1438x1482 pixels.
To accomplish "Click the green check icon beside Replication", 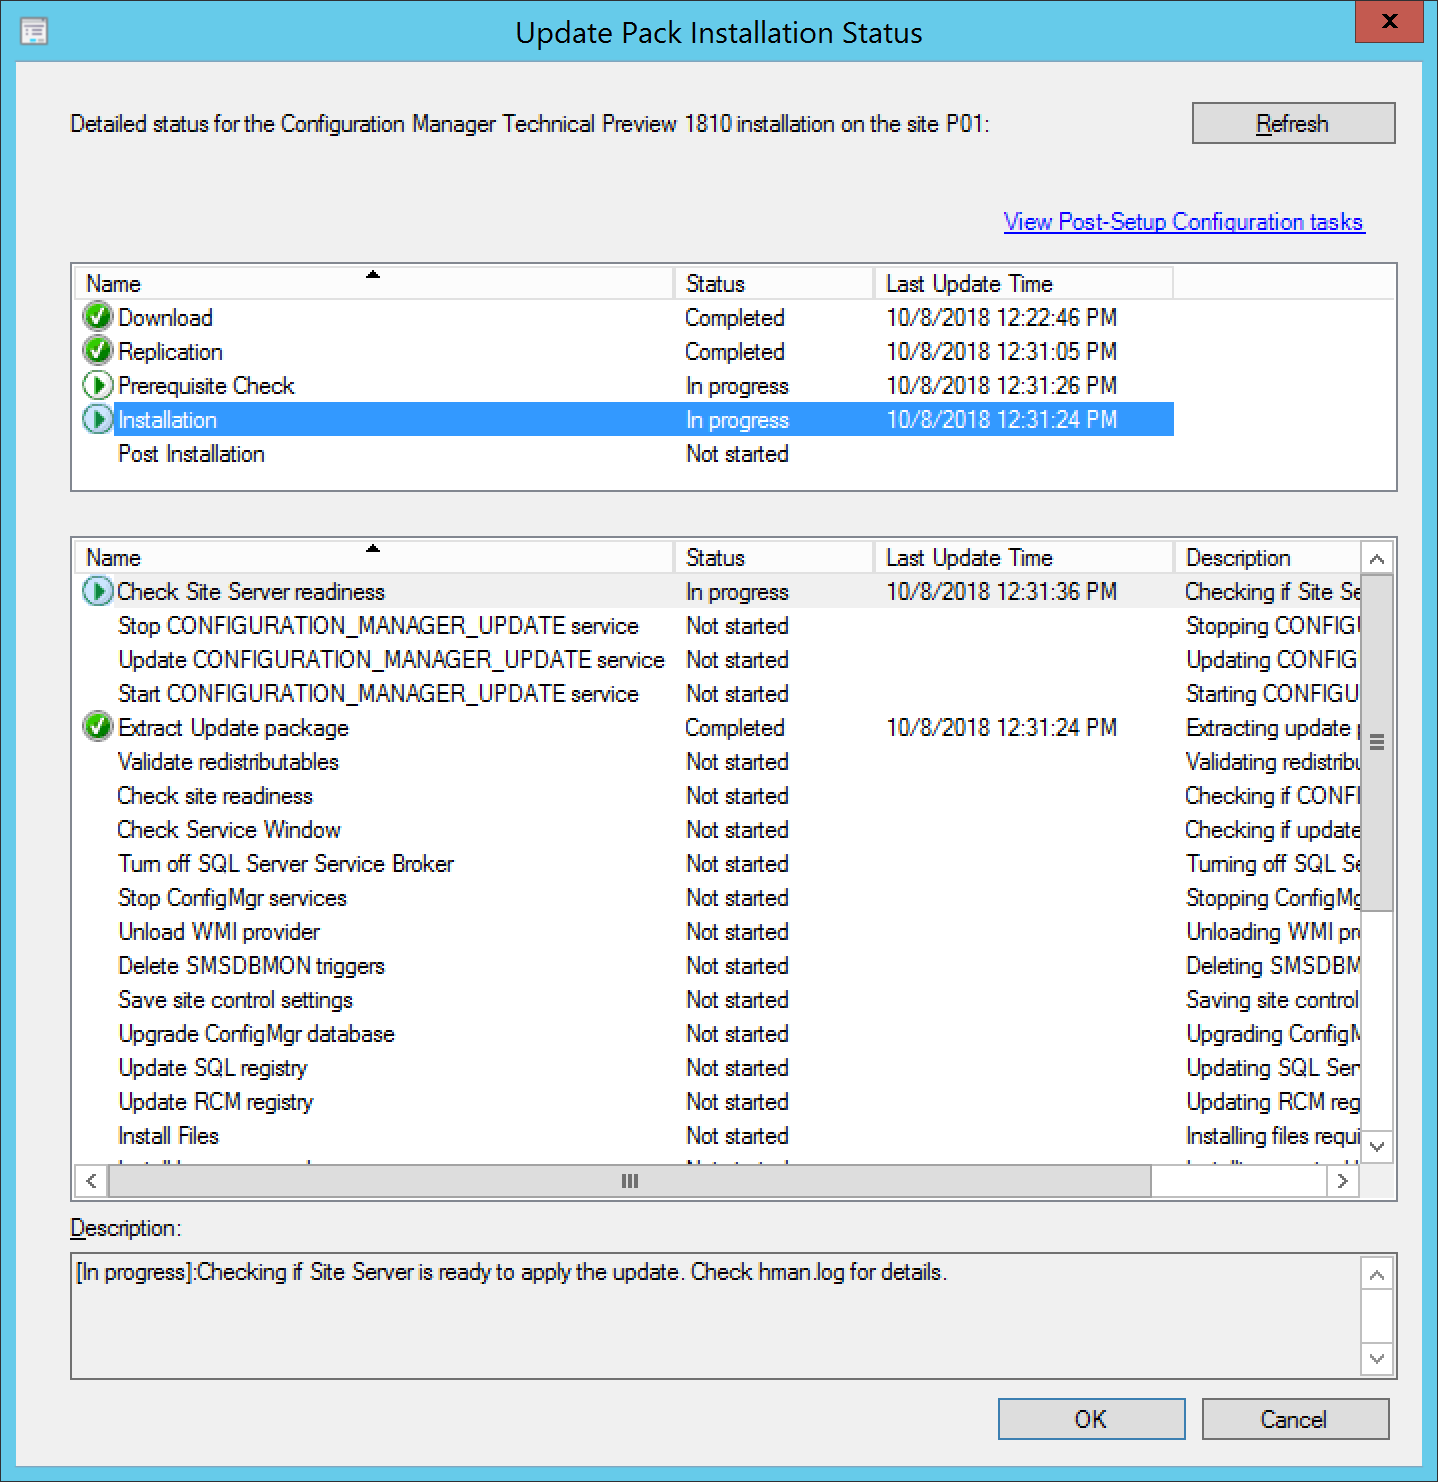I will click(x=97, y=352).
